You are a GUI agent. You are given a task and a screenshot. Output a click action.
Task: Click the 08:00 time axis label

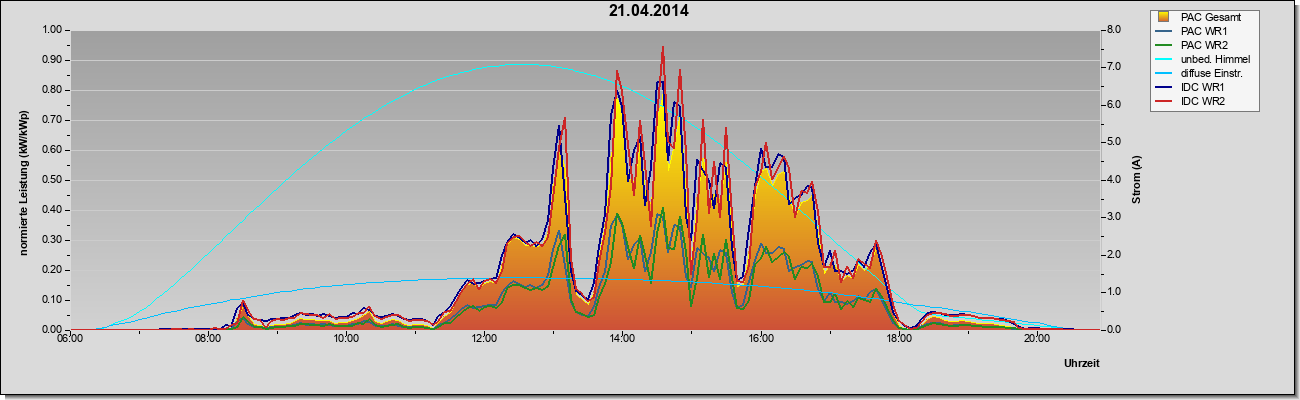click(x=208, y=339)
